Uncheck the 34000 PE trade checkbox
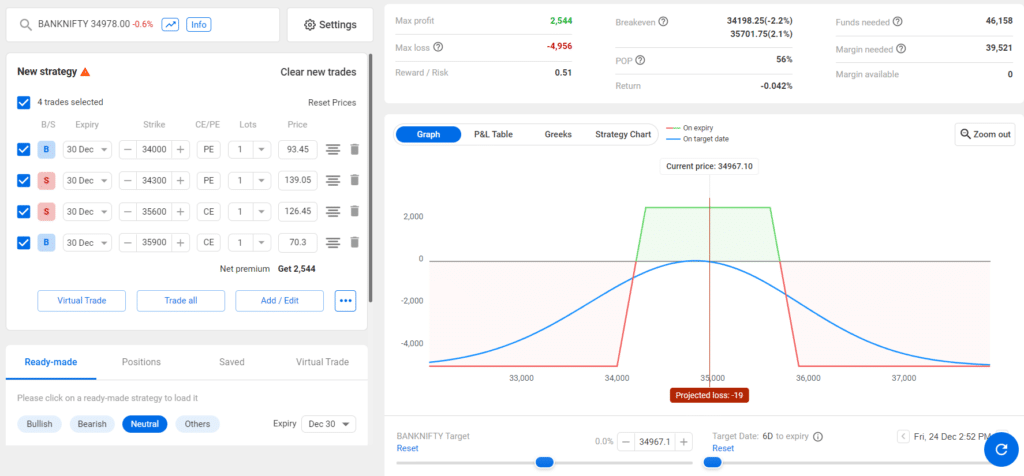This screenshot has width=1024, height=476. (x=24, y=150)
